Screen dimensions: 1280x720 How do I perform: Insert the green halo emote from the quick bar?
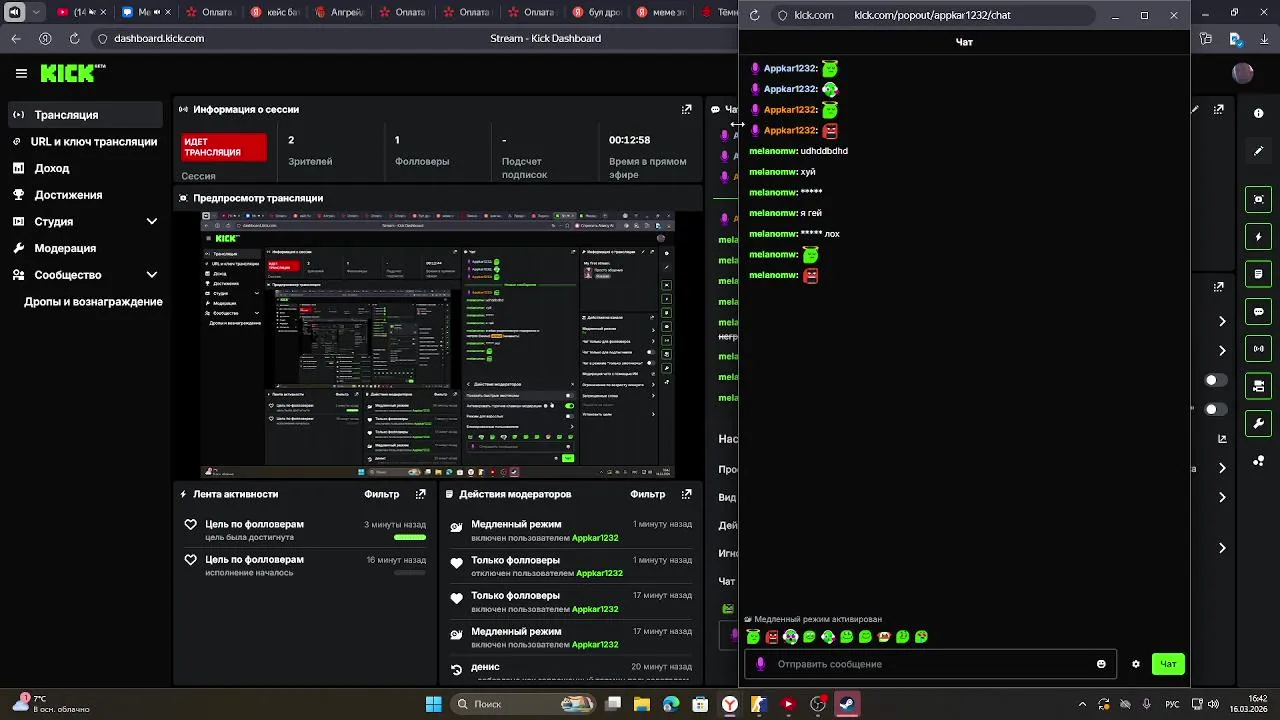753,636
